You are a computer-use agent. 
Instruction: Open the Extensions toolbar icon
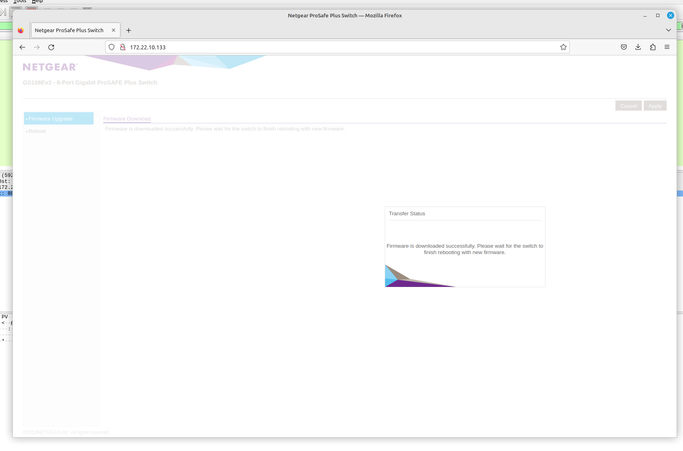[x=653, y=47]
